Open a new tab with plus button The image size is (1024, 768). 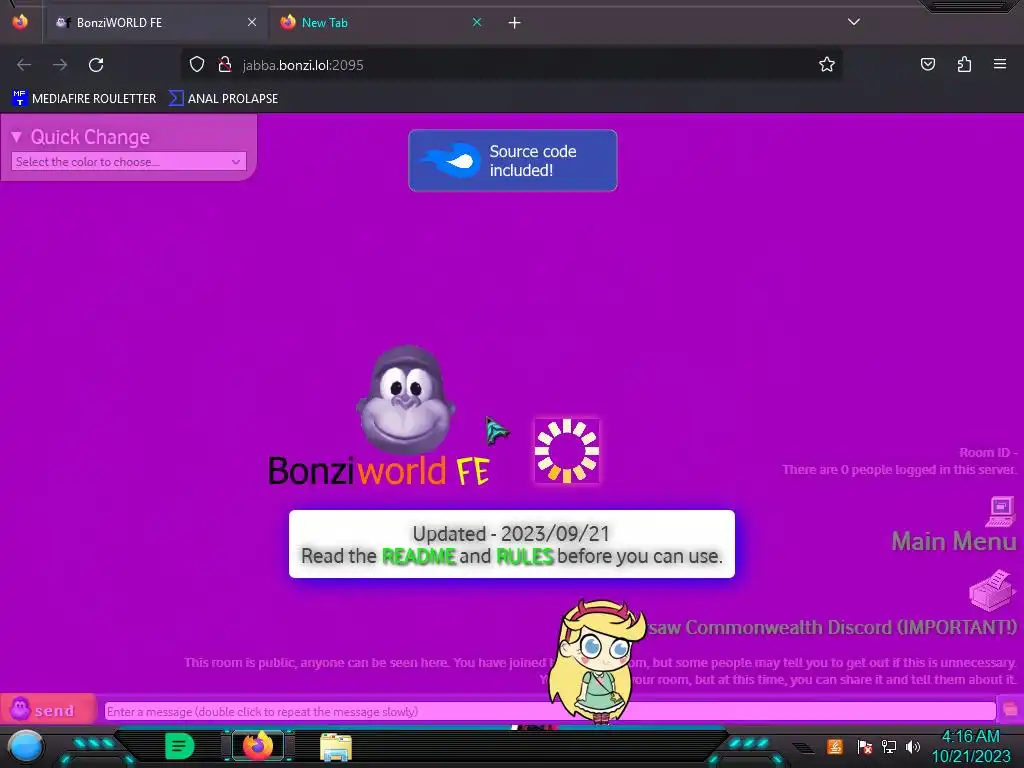(515, 23)
